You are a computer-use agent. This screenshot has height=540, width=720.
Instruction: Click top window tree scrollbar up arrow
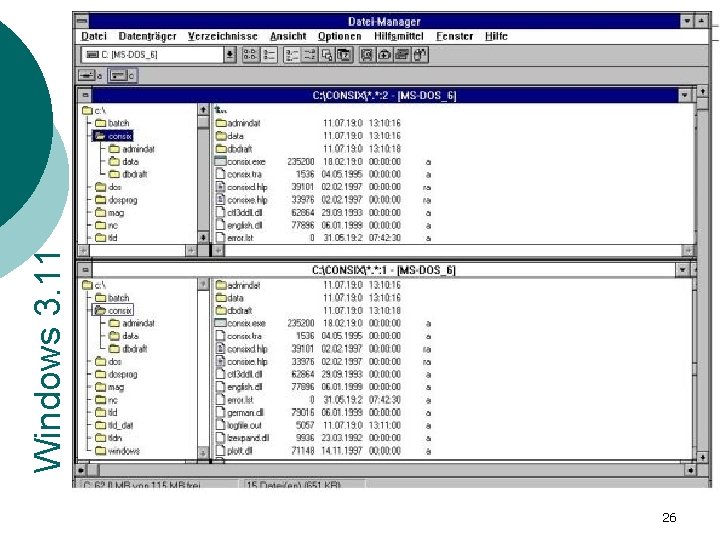point(203,110)
